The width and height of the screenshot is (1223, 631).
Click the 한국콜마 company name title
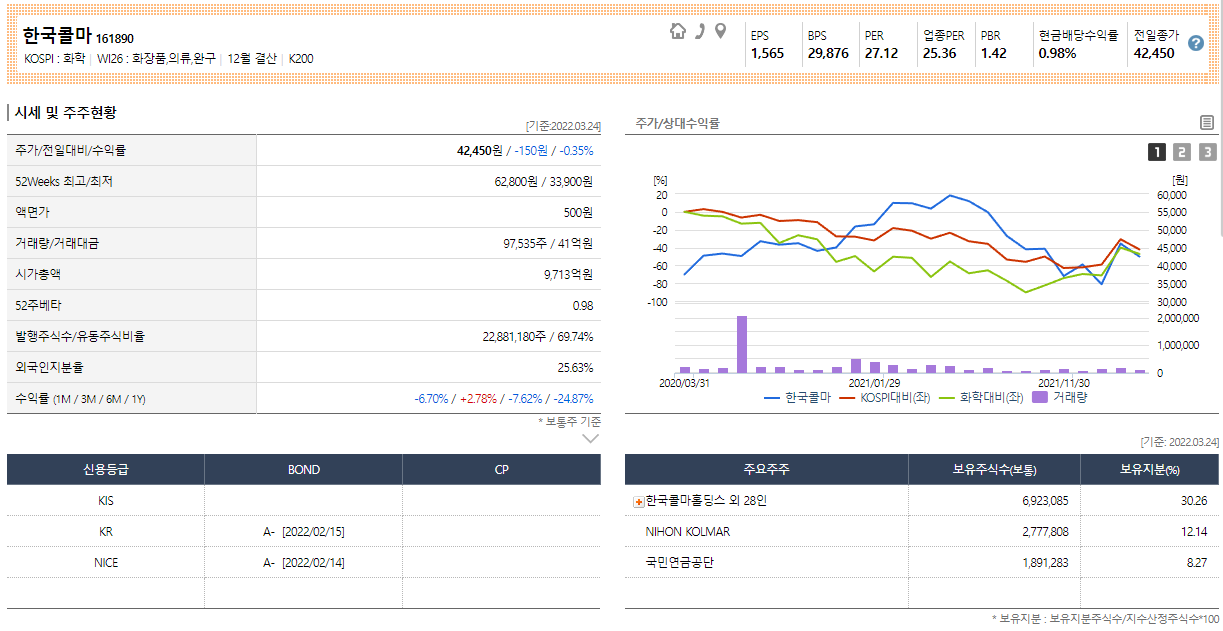pyautogui.click(x=57, y=35)
